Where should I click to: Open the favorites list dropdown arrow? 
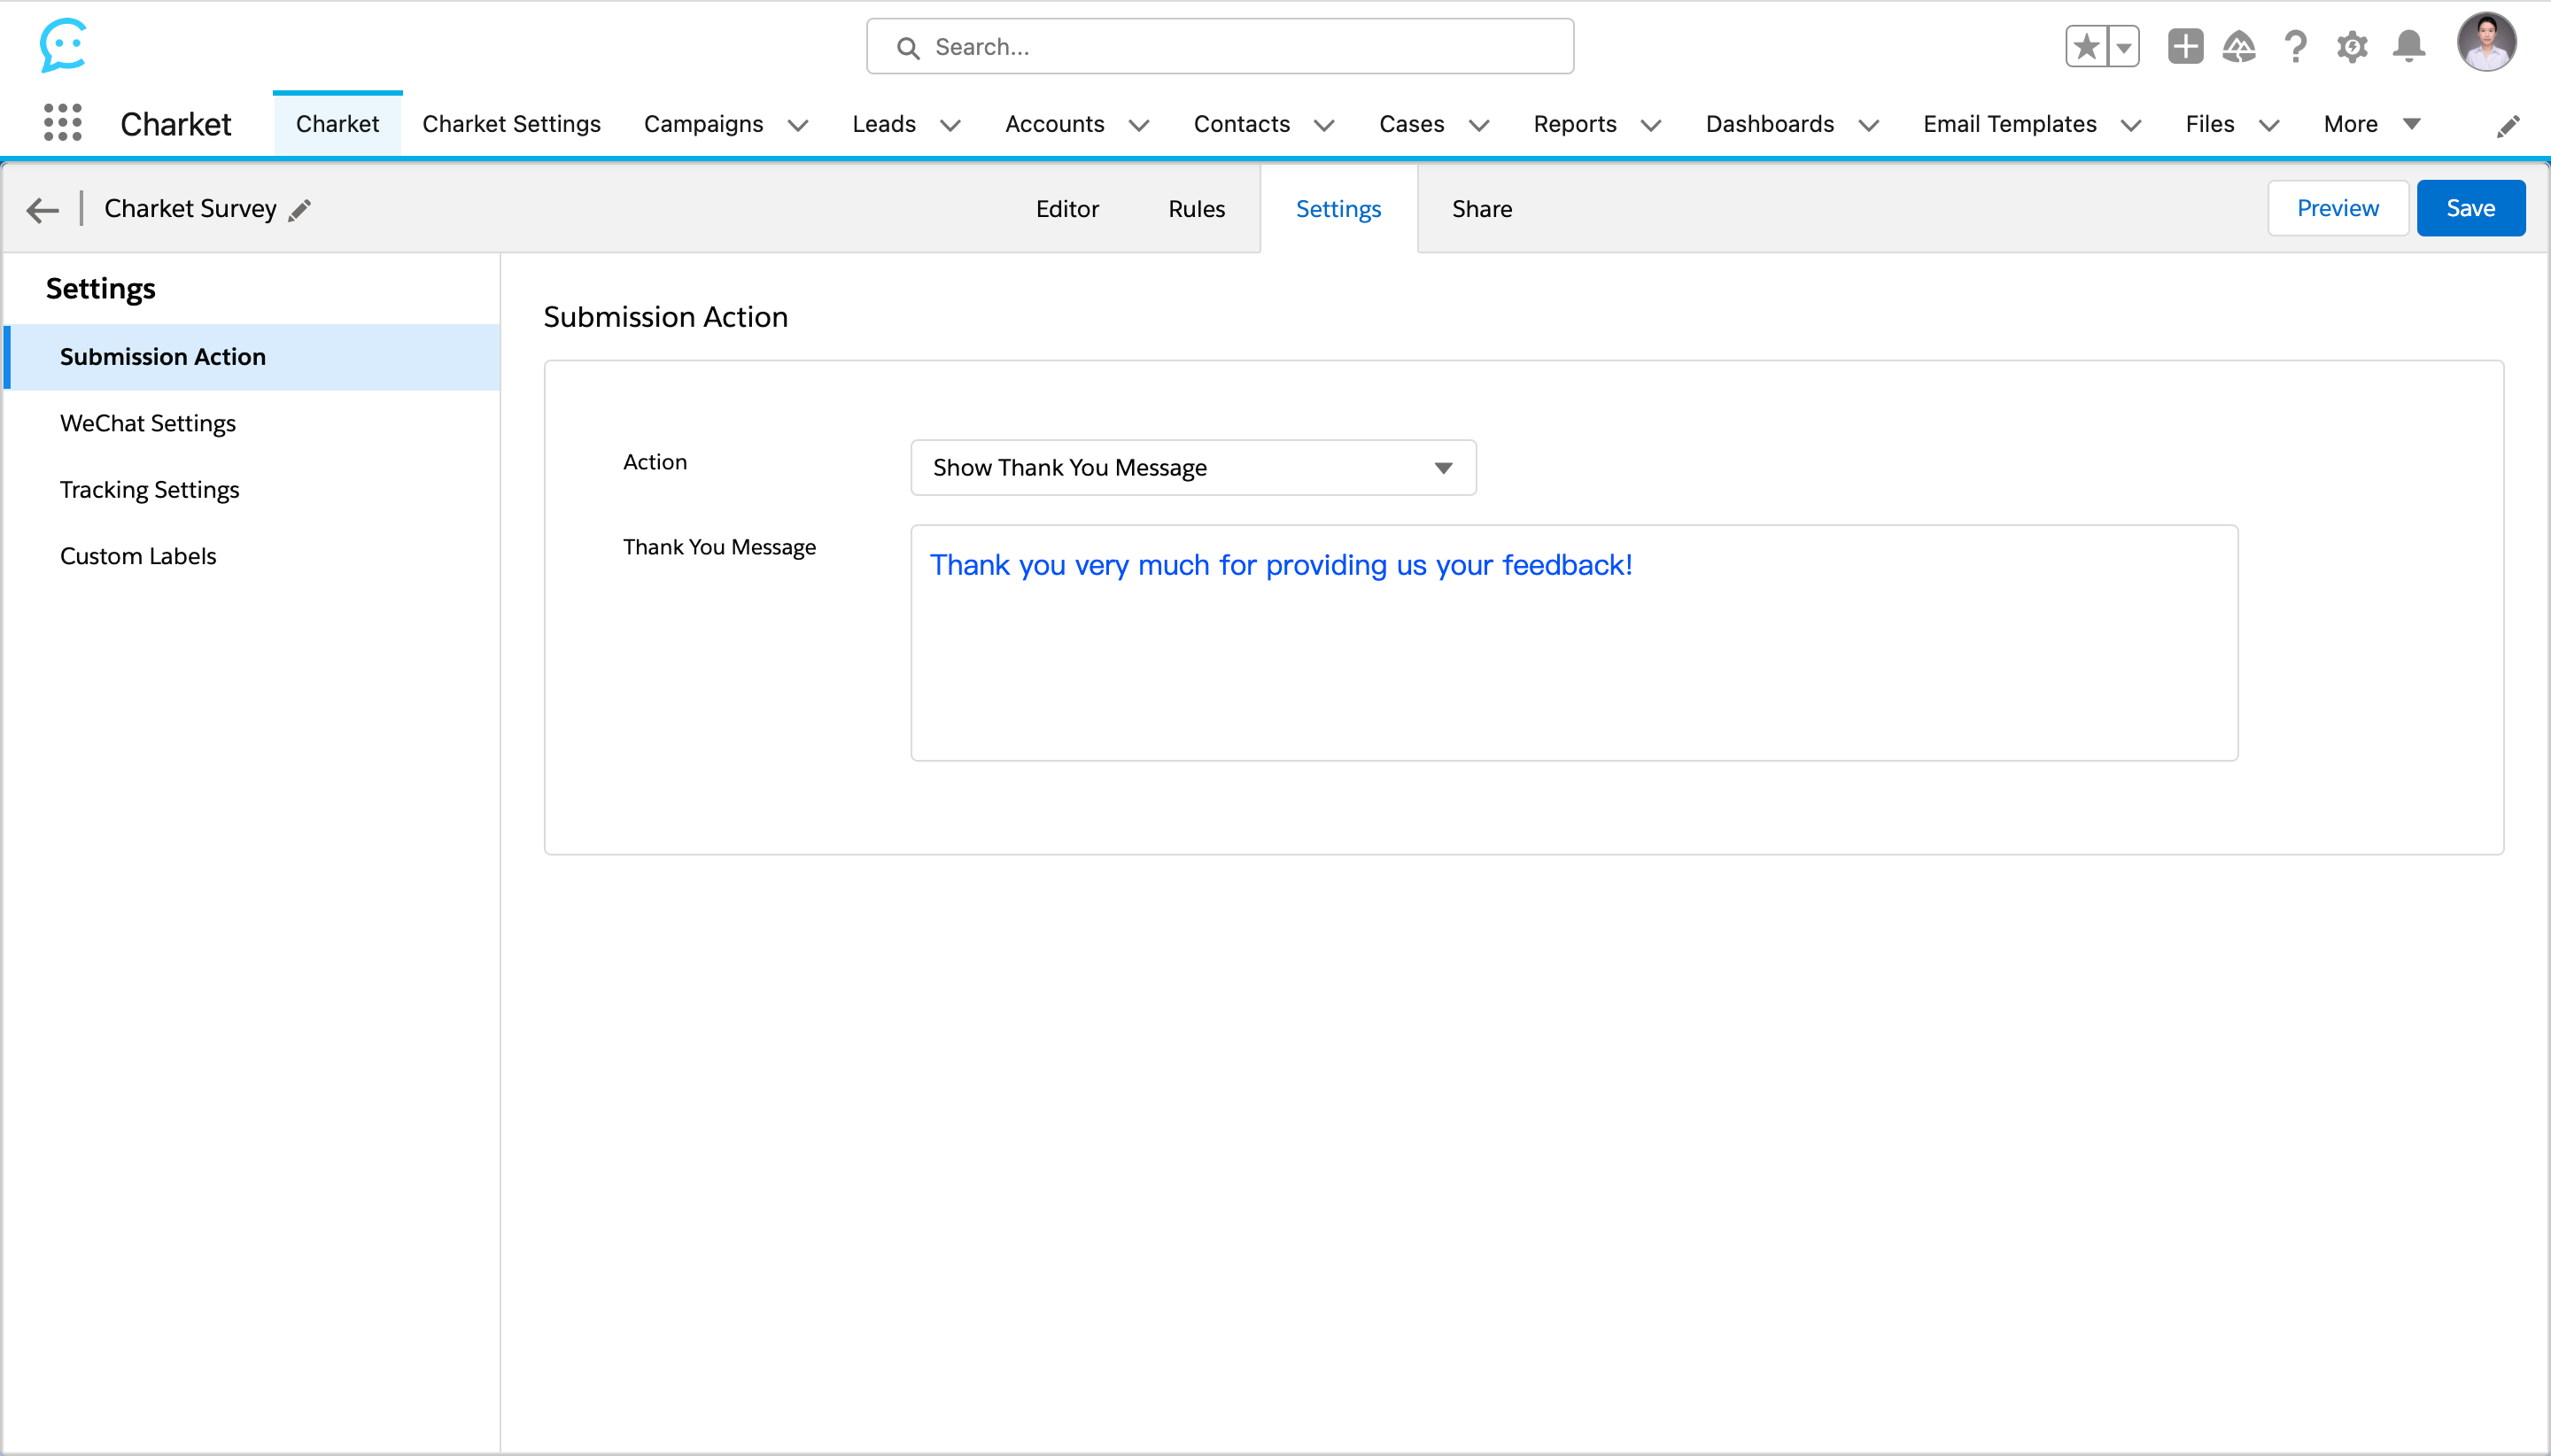click(x=2124, y=46)
